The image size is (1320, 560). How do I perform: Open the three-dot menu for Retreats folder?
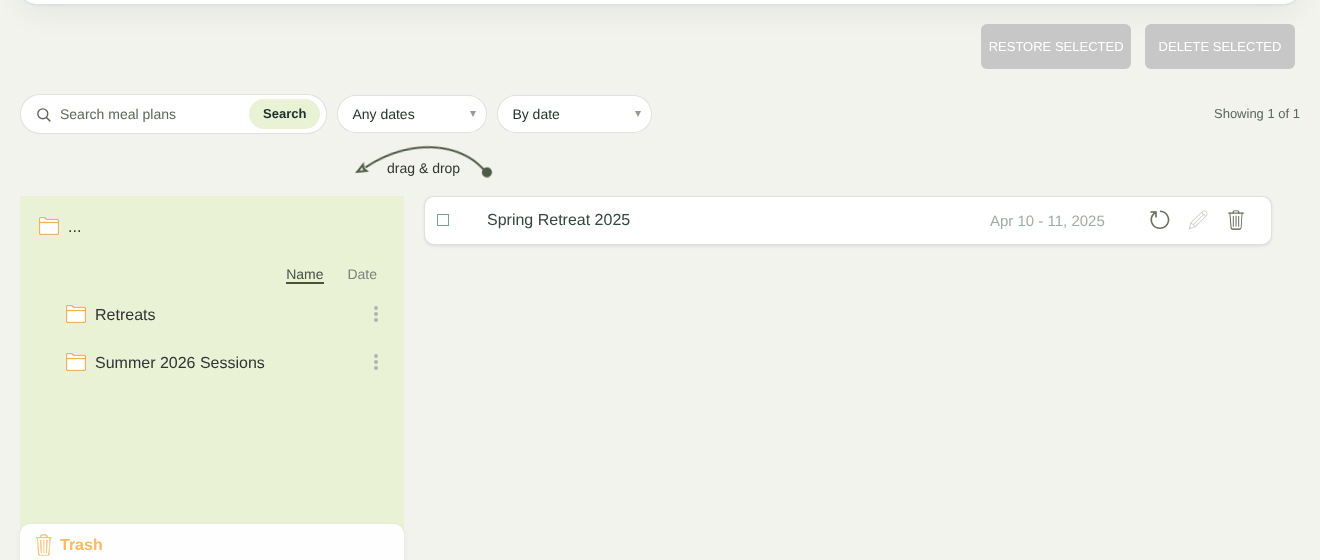(x=376, y=314)
